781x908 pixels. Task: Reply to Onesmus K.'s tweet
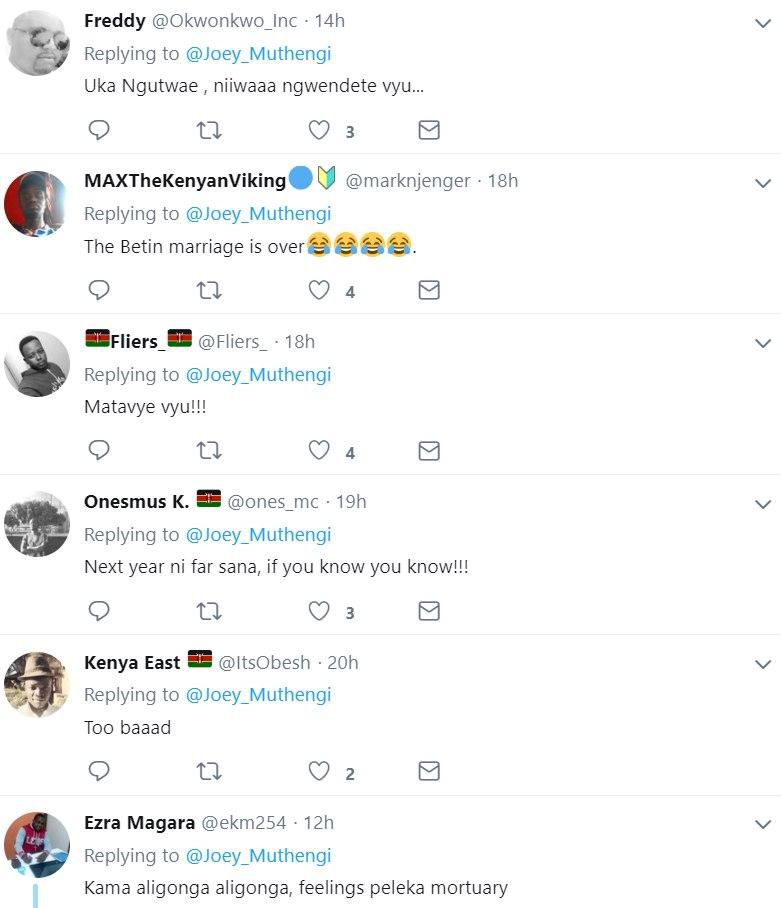[x=99, y=611]
